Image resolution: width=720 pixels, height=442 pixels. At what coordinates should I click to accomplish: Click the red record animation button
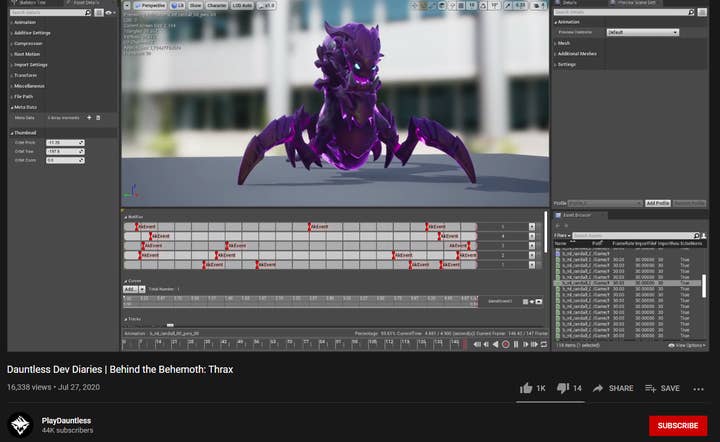point(506,344)
